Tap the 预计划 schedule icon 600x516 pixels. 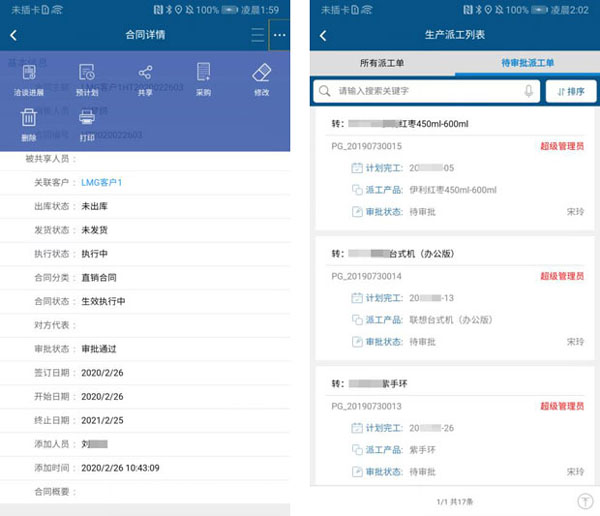click(x=87, y=79)
